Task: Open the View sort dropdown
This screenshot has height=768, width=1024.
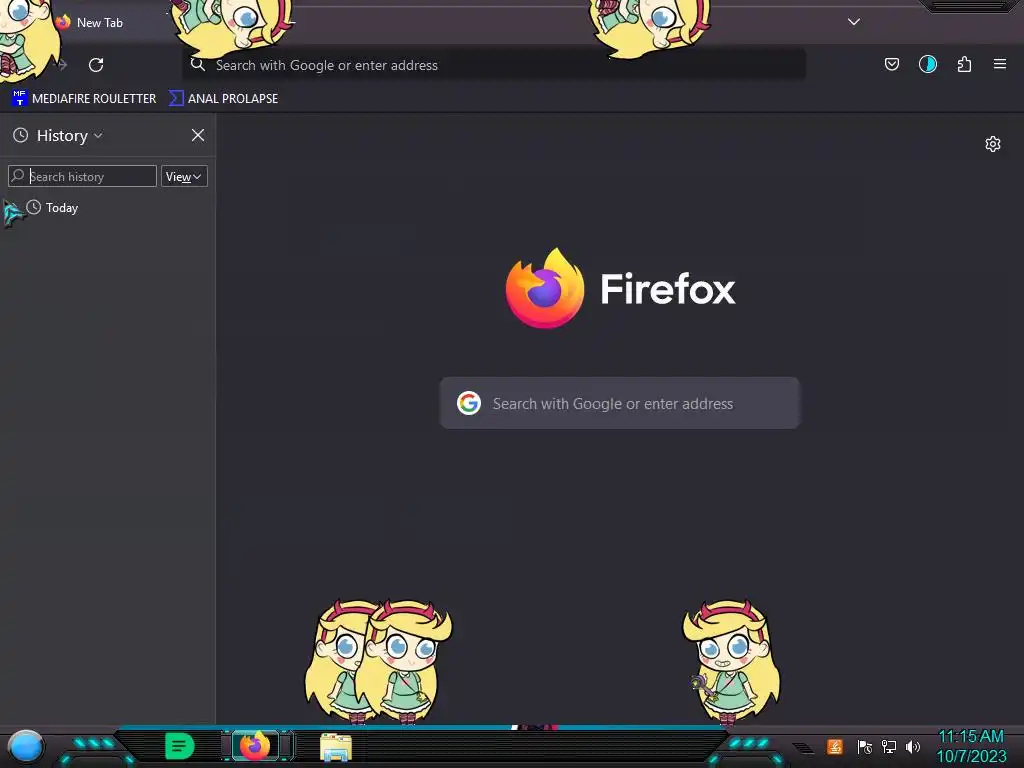Action: (184, 176)
